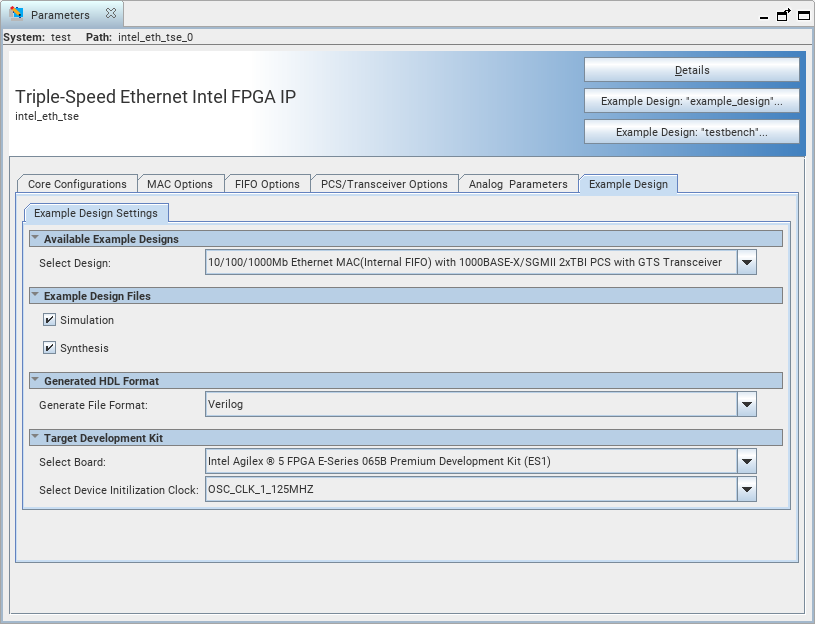Click the "Select Device Initilization Clock:" label
The height and width of the screenshot is (624, 815).
(x=119, y=490)
